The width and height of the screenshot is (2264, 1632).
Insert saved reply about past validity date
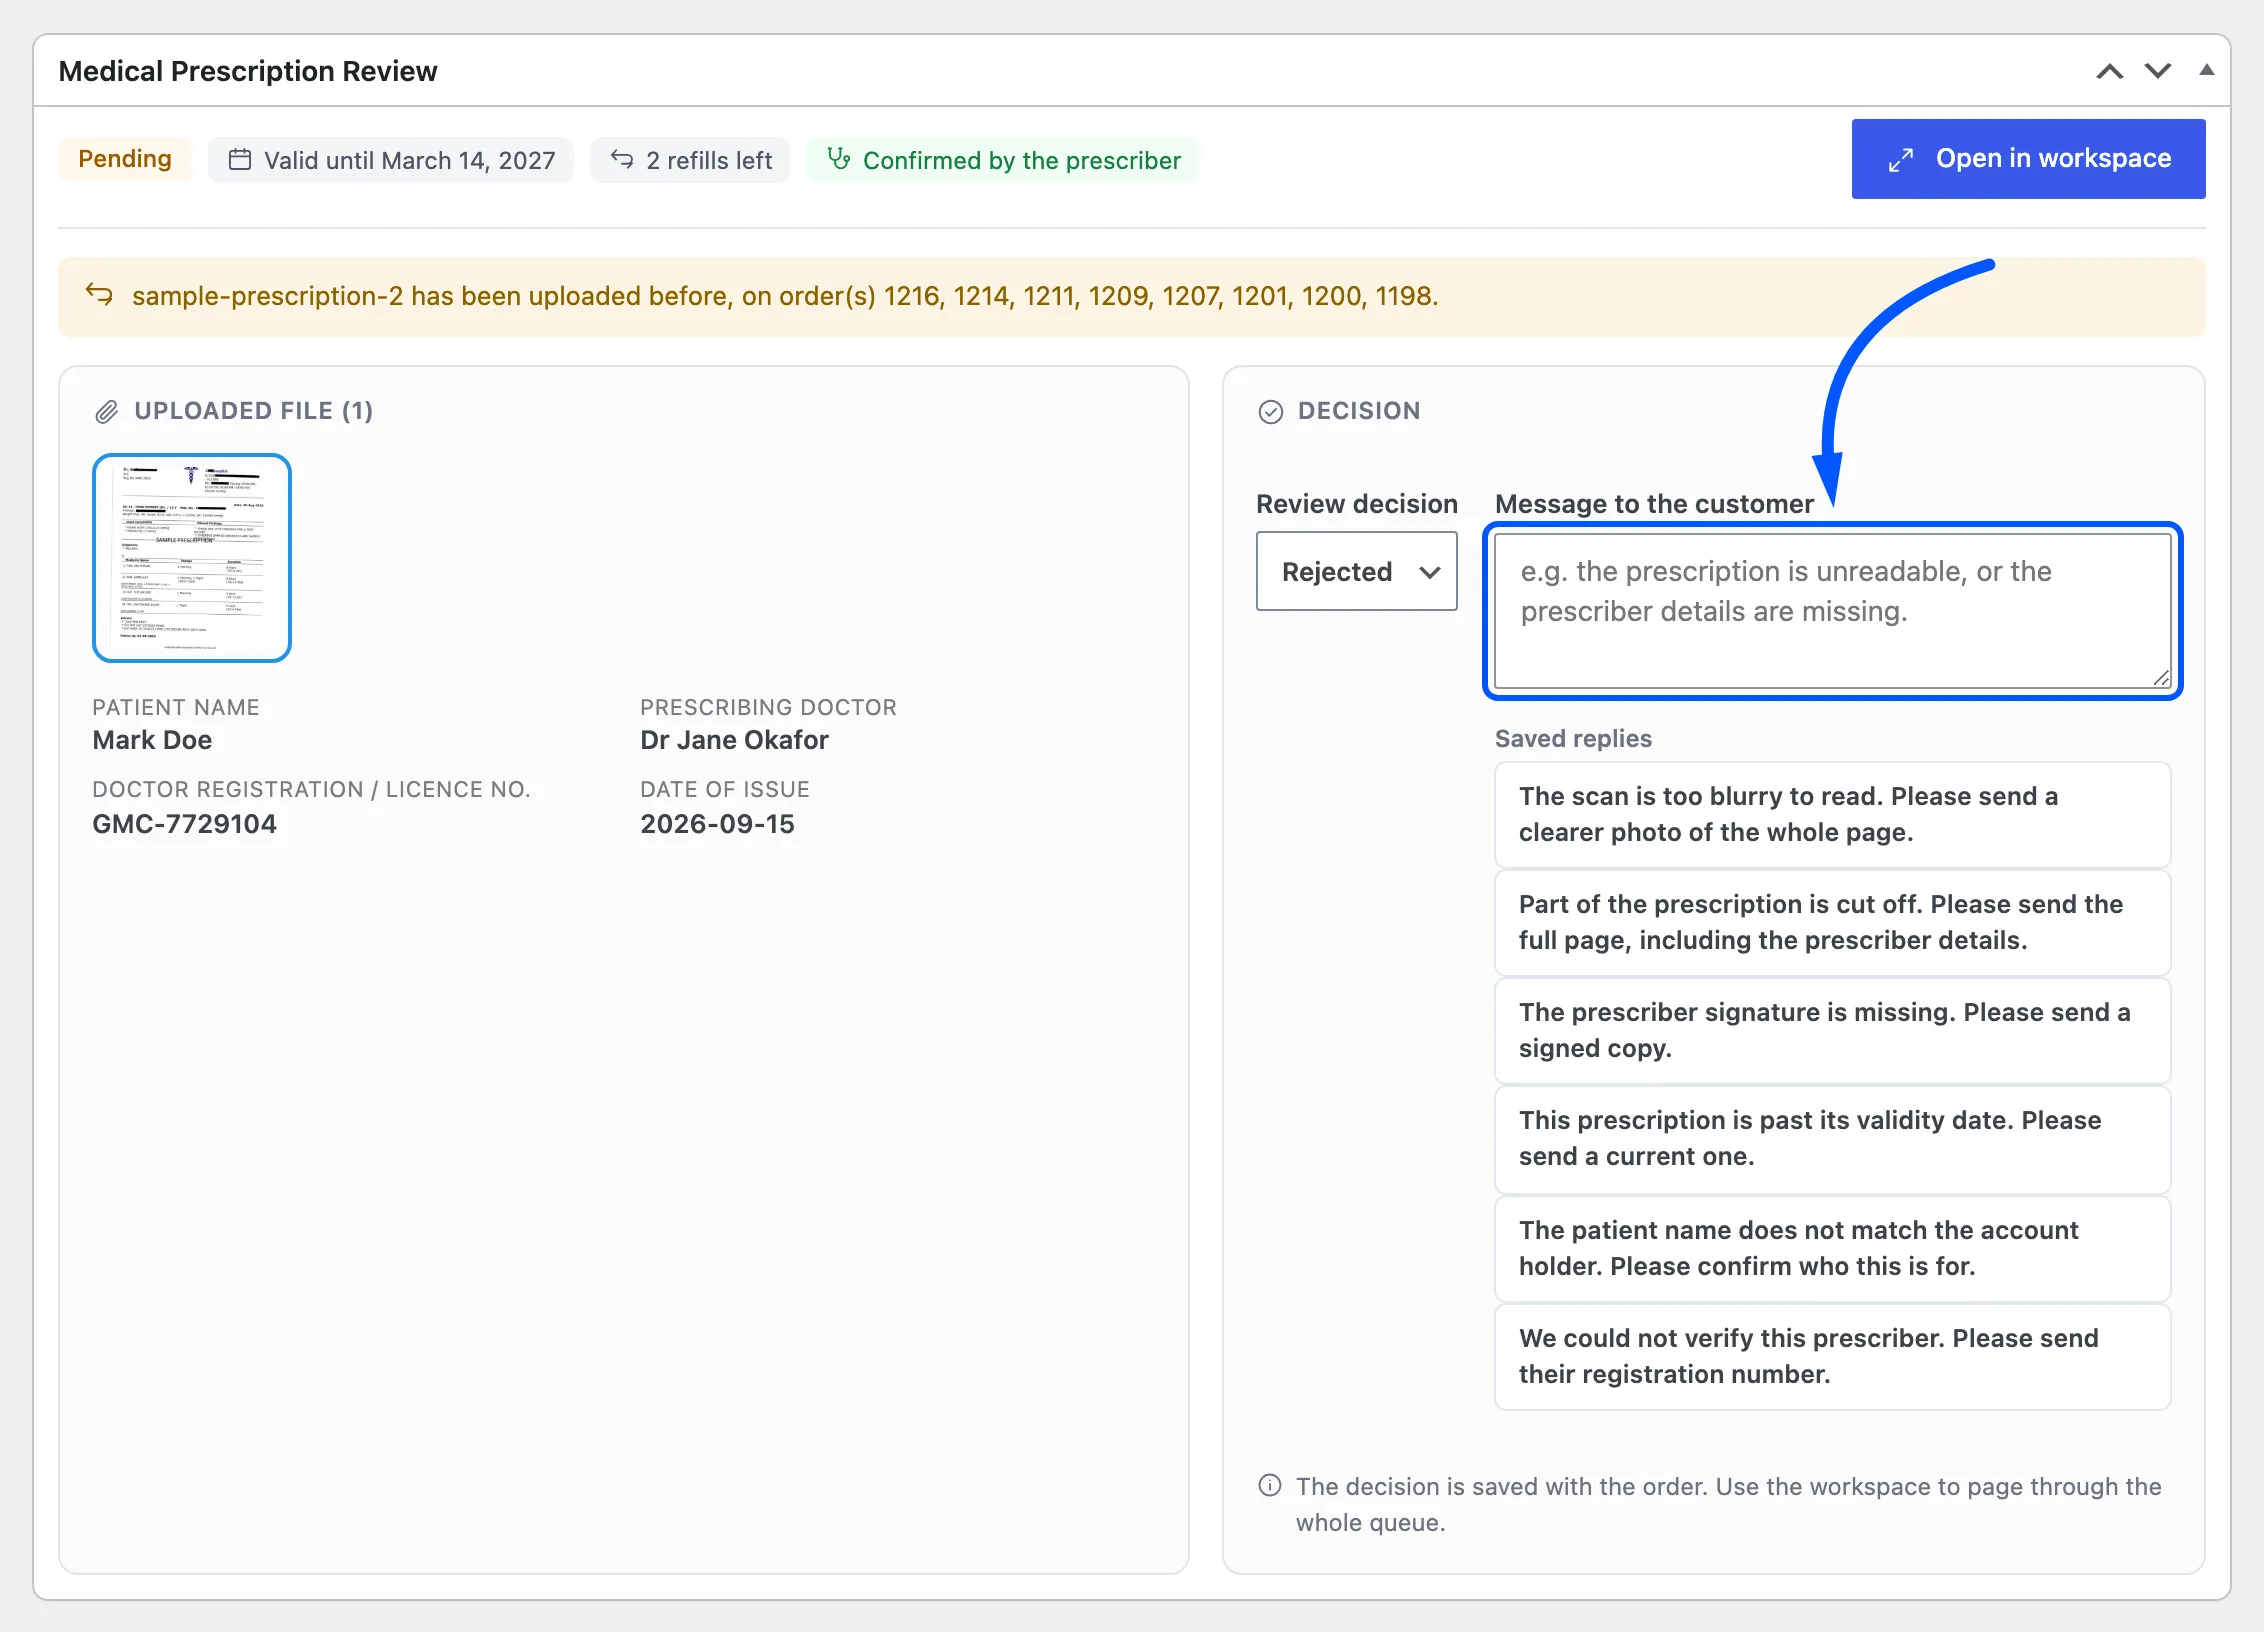click(x=1832, y=1139)
